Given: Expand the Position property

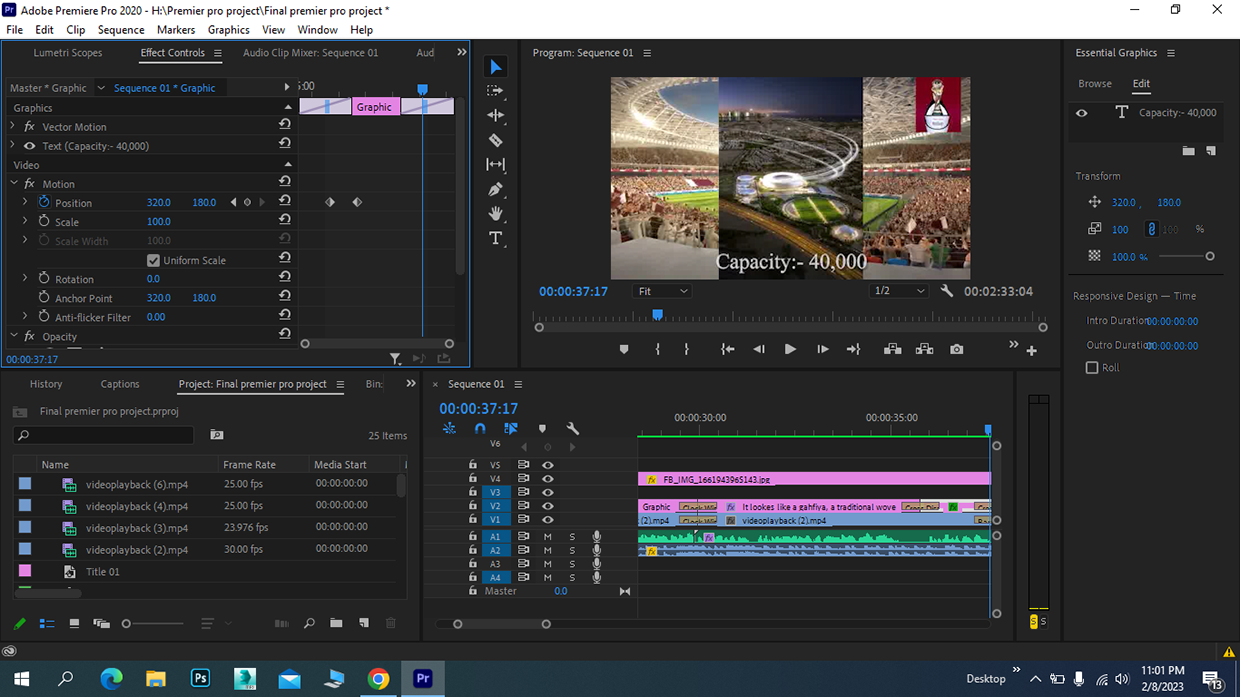Looking at the screenshot, I should [x=25, y=202].
